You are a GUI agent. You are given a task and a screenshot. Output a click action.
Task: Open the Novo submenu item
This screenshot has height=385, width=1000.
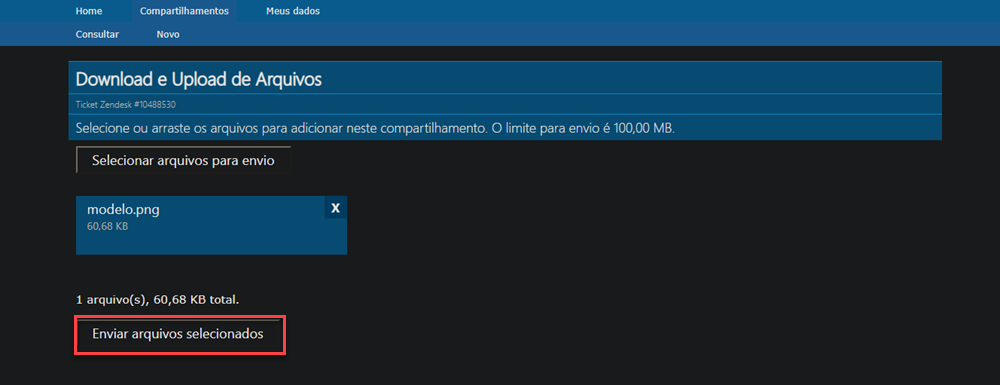click(x=168, y=34)
